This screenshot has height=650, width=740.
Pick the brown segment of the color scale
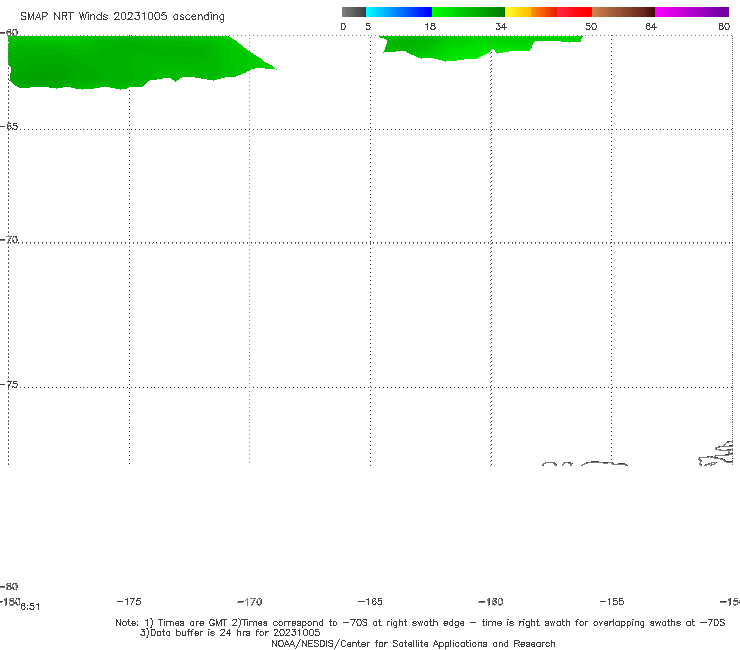click(623, 12)
